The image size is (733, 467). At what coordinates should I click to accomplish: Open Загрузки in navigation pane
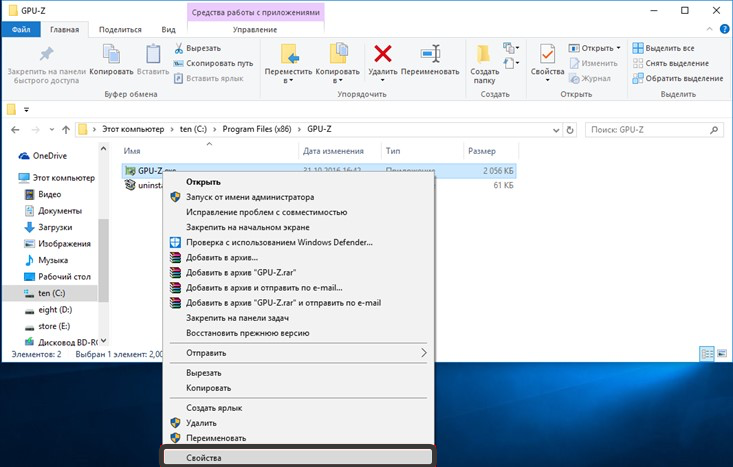[x=48, y=227]
